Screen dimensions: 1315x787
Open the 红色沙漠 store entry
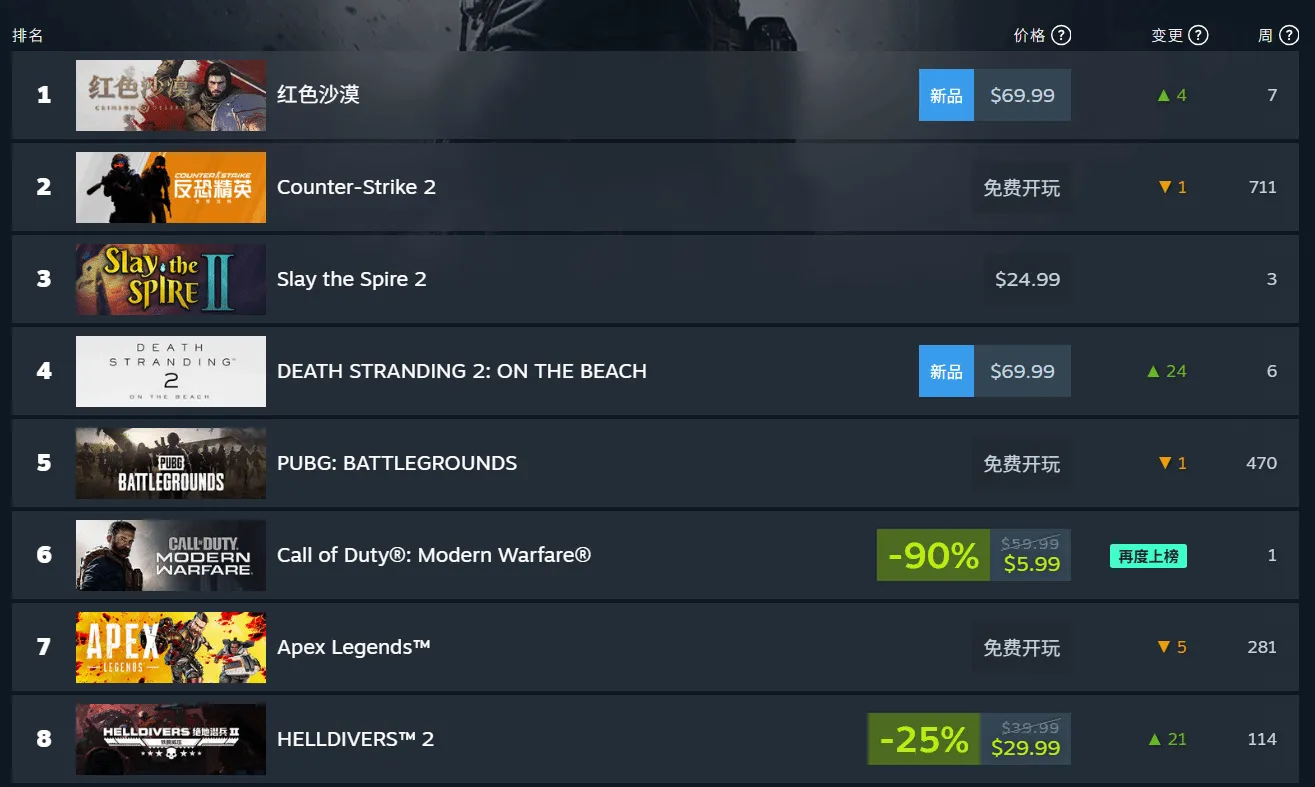click(x=319, y=94)
